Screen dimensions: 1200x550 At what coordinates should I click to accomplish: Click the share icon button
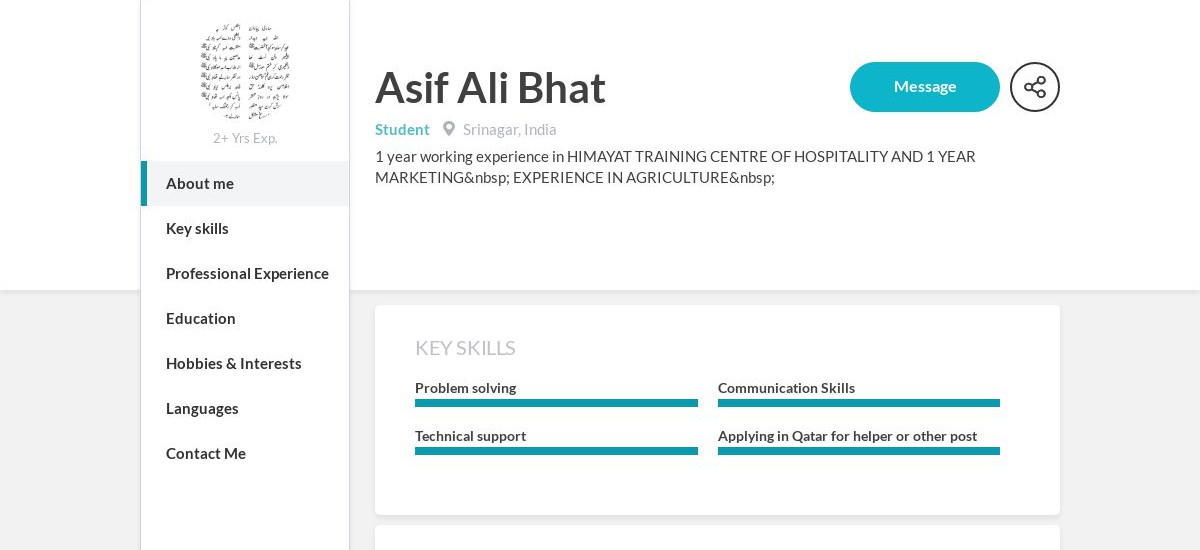point(1035,87)
